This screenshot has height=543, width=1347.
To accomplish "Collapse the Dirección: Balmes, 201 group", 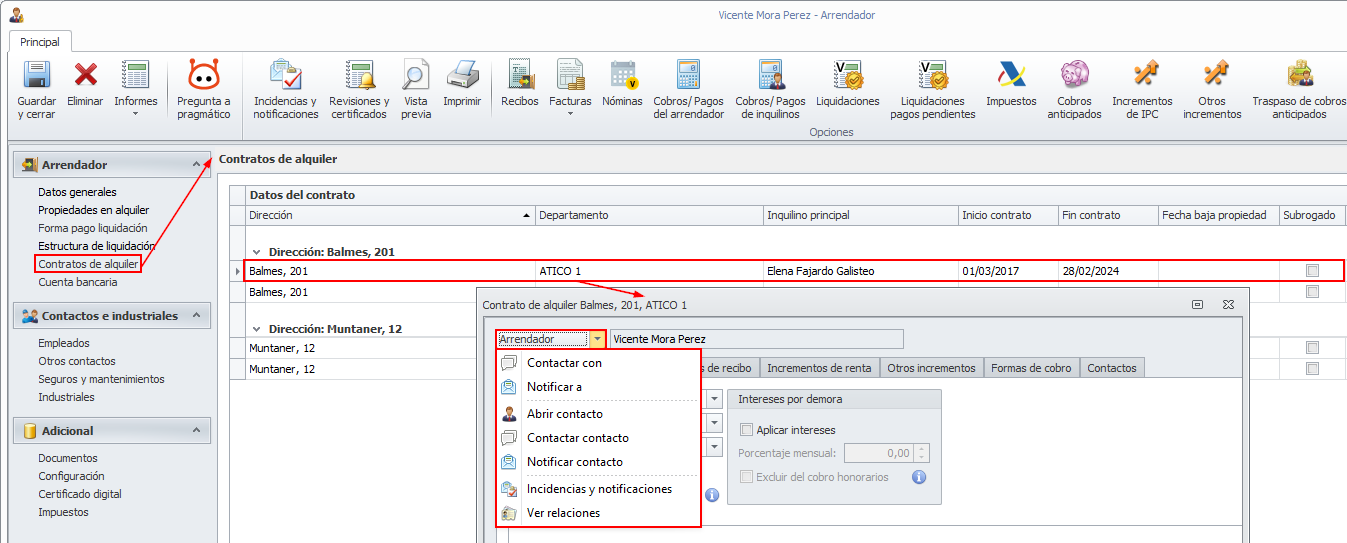I will [257, 252].
